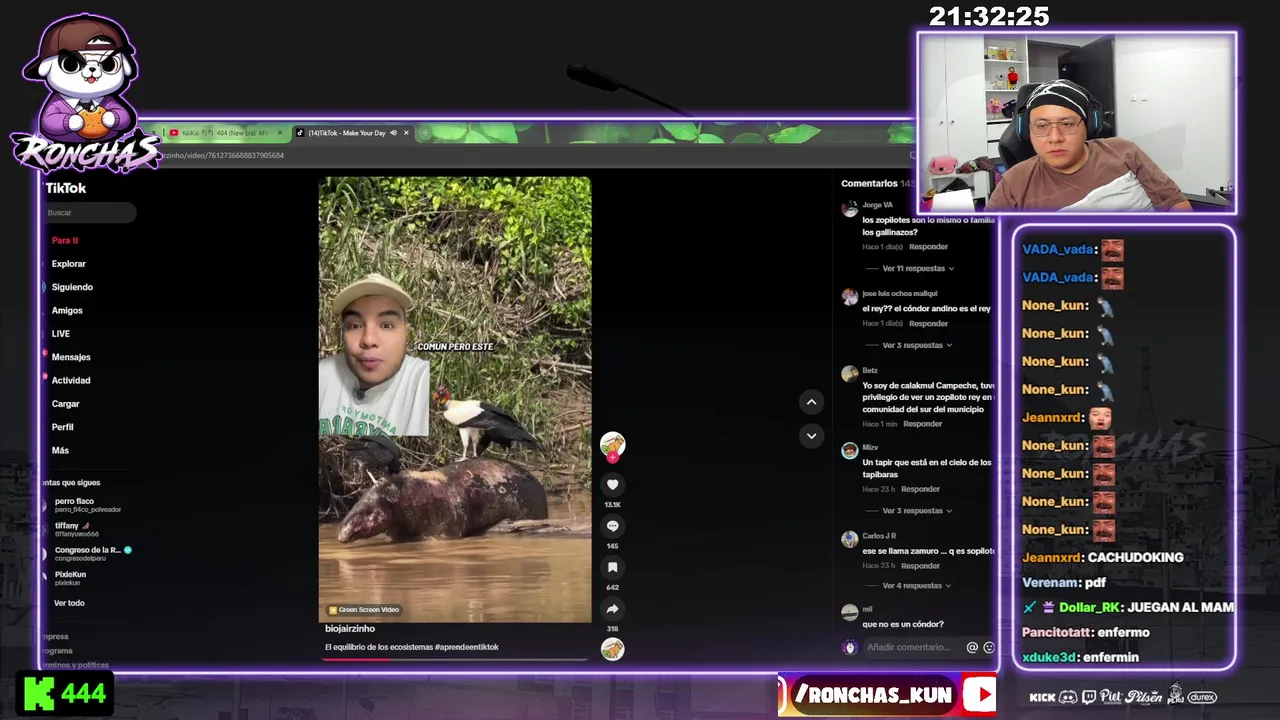This screenshot has height=720, width=1280.
Task: Open perro flaco followed account
Action: tap(87, 505)
